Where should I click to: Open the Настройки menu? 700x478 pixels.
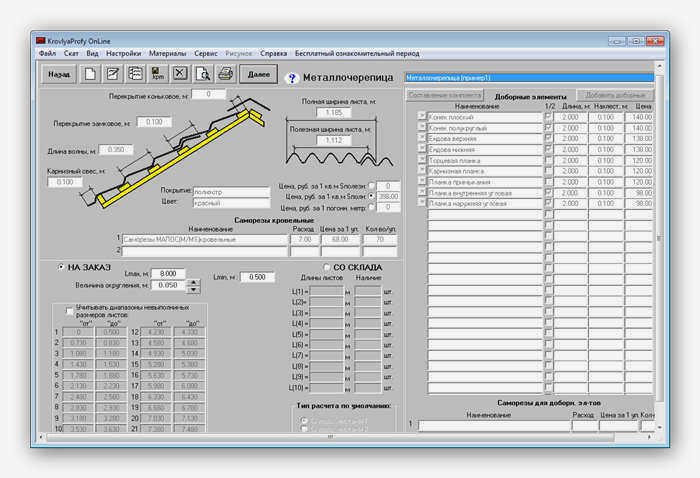click(x=124, y=53)
